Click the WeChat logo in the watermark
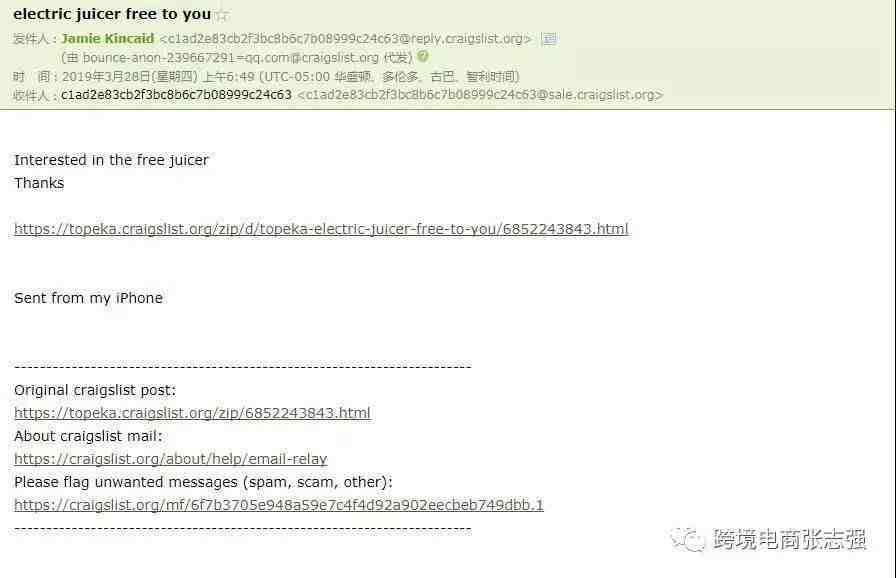896x578 pixels. pyautogui.click(x=688, y=539)
